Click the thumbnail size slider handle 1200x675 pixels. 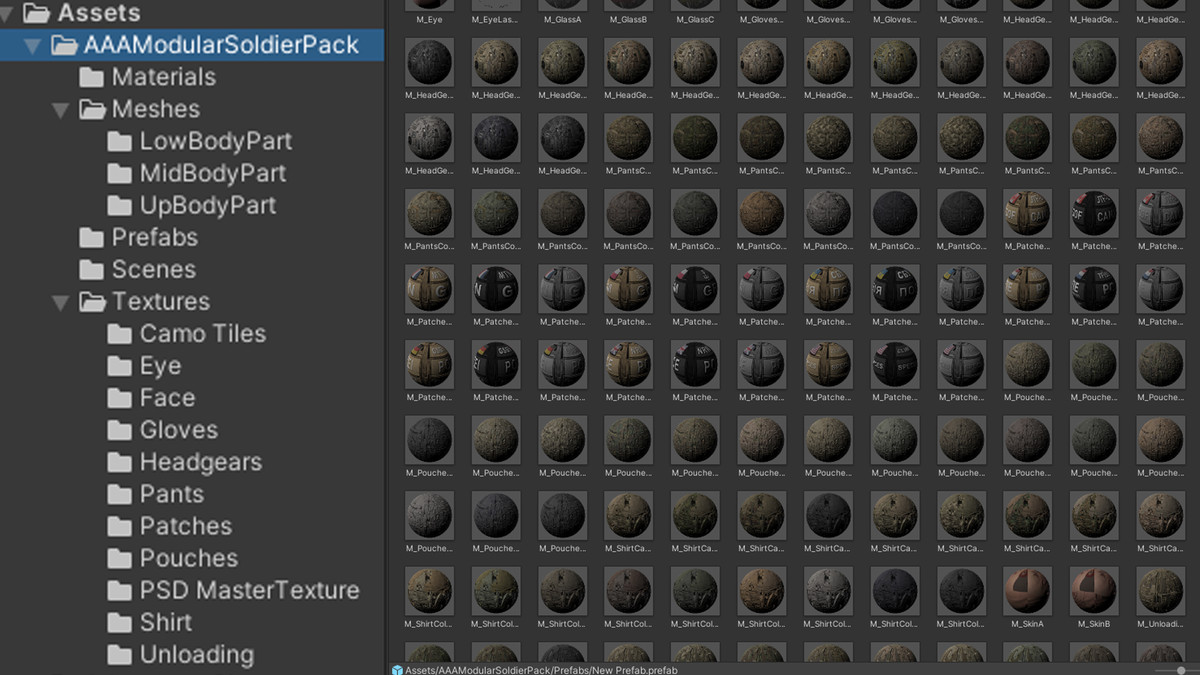click(x=1181, y=670)
